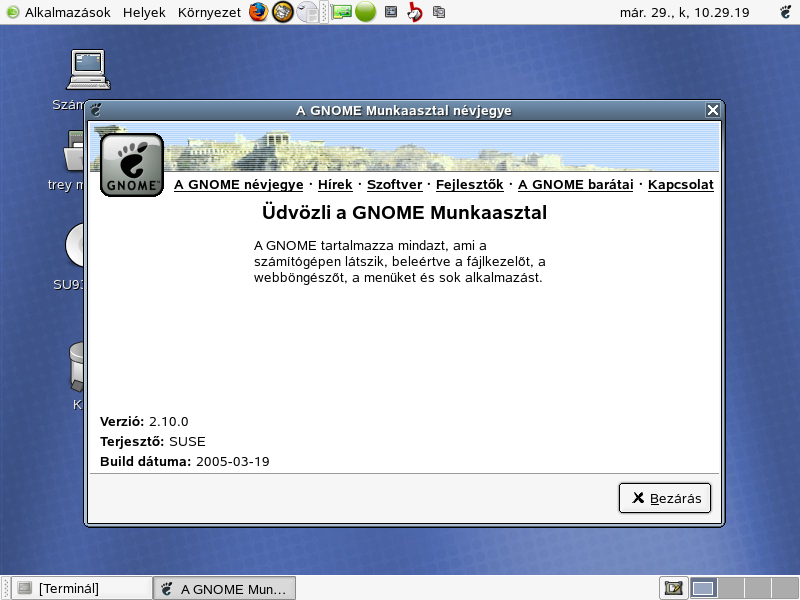This screenshot has width=800, height=600.
Task: Switch to Terminál in the taskbar
Action: coord(82,588)
